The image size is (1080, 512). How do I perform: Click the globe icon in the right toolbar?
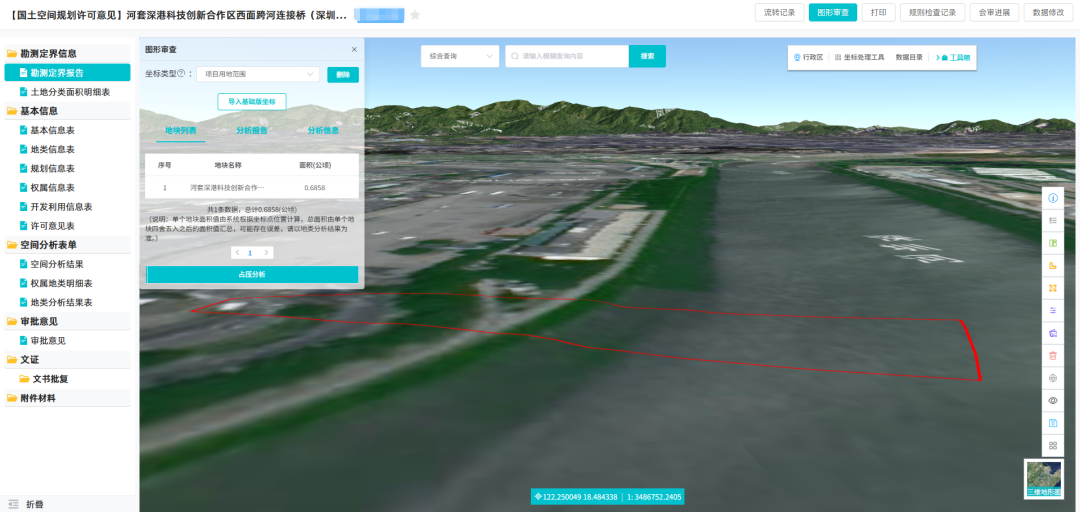1052,378
